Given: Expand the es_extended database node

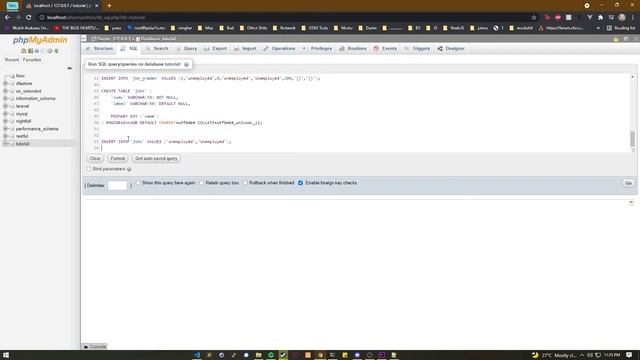Looking at the screenshot, I should tap(5, 91).
